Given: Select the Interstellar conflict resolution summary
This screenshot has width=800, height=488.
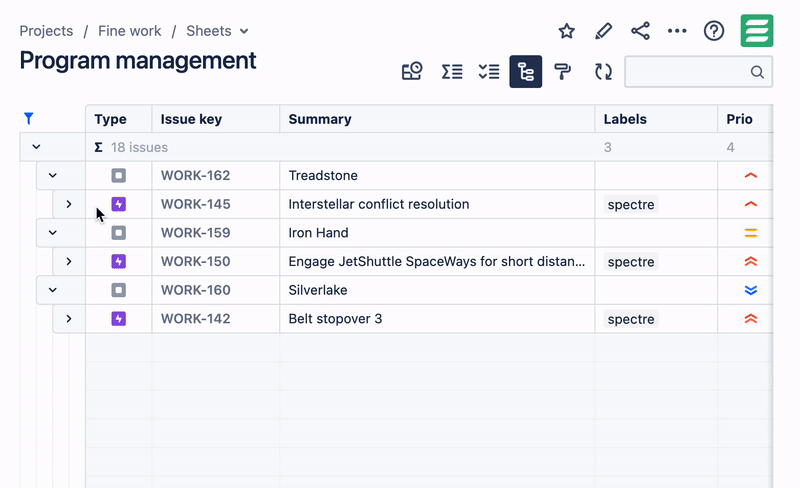Looking at the screenshot, I should point(437,204).
